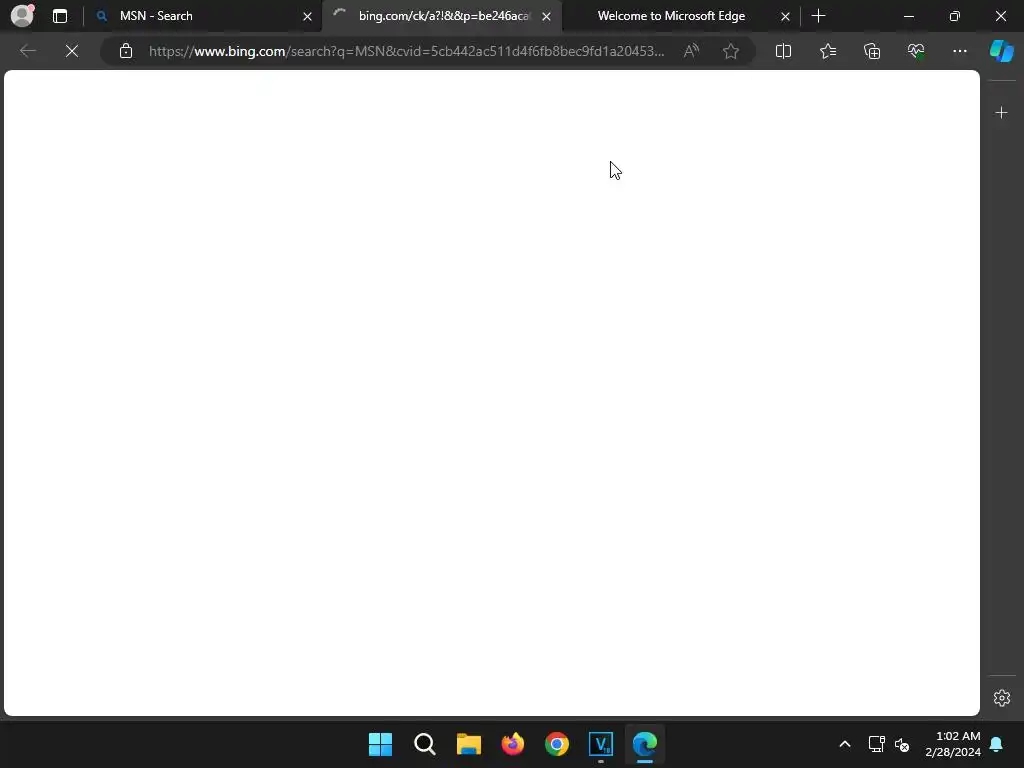Viewport: 1024px width, 768px height.
Task: Add this page to favorites star
Action: click(731, 51)
